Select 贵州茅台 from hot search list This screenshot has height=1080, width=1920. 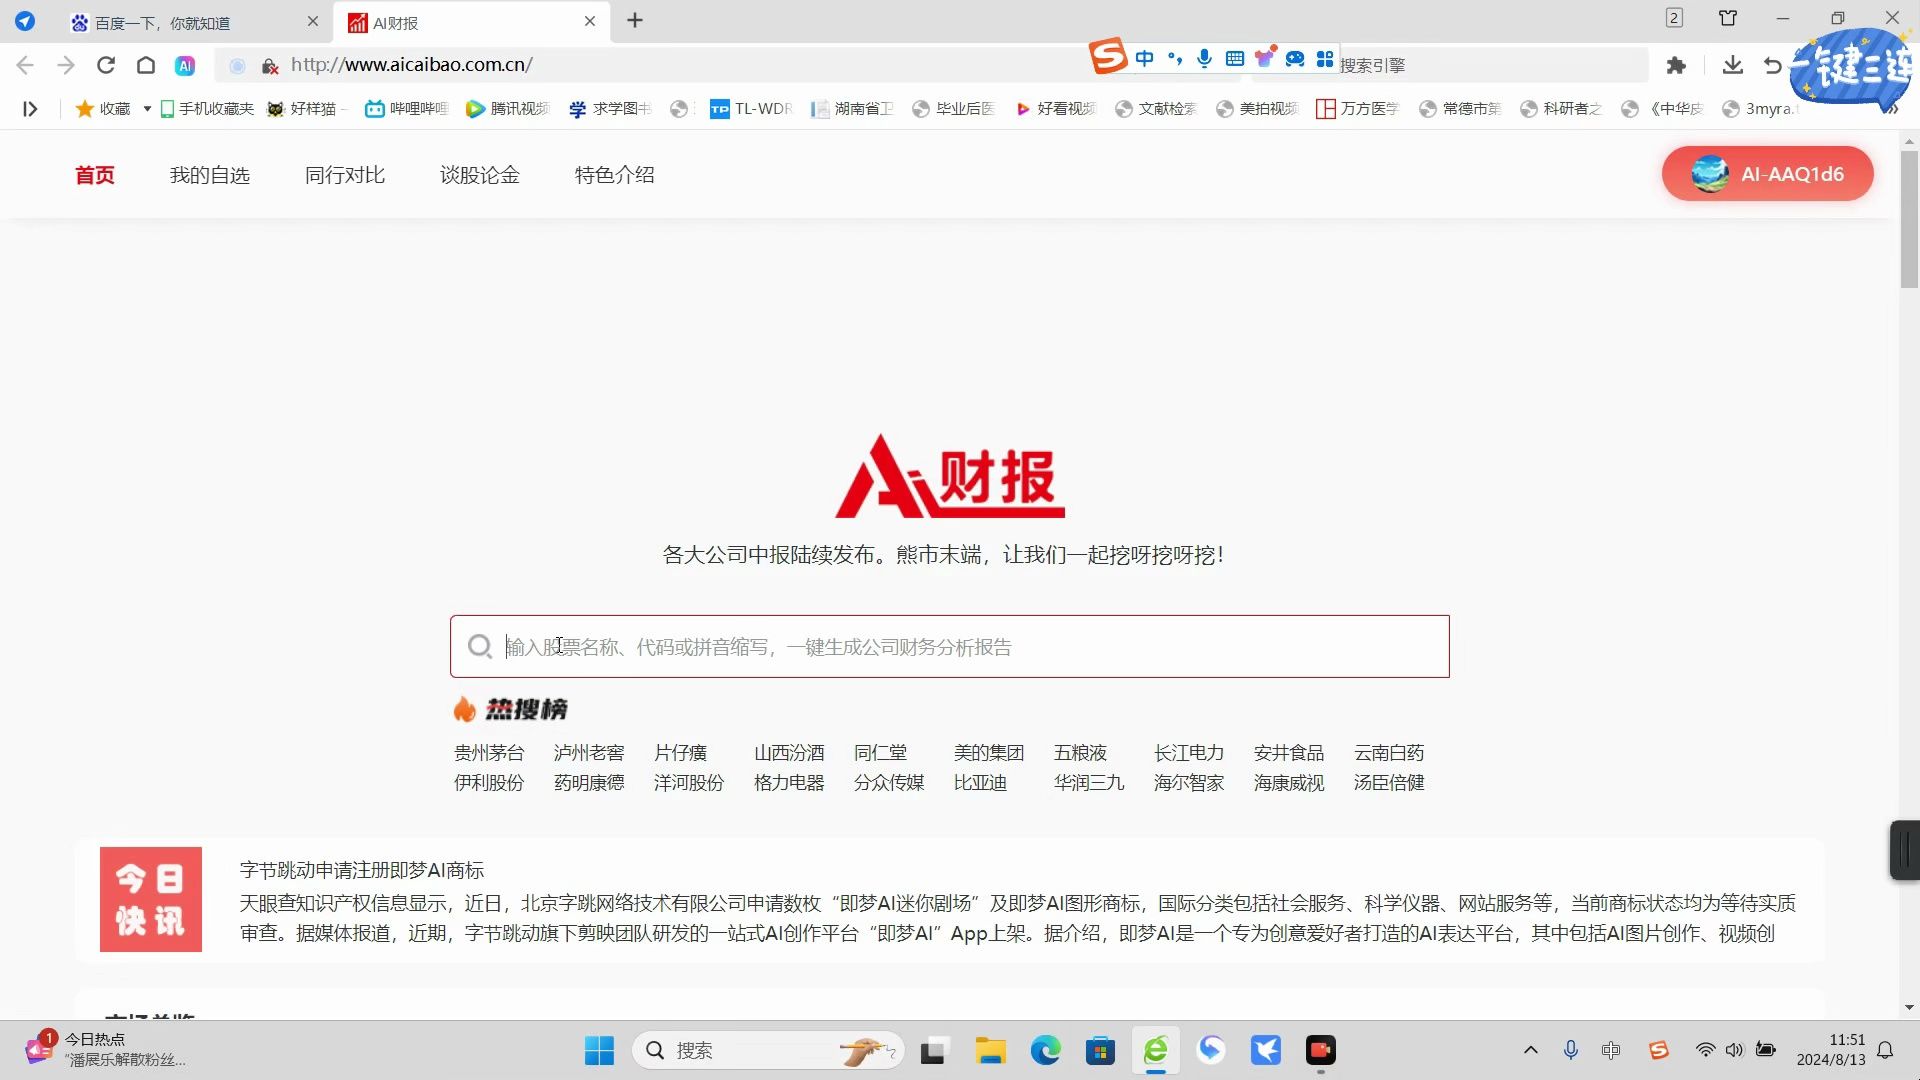489,753
